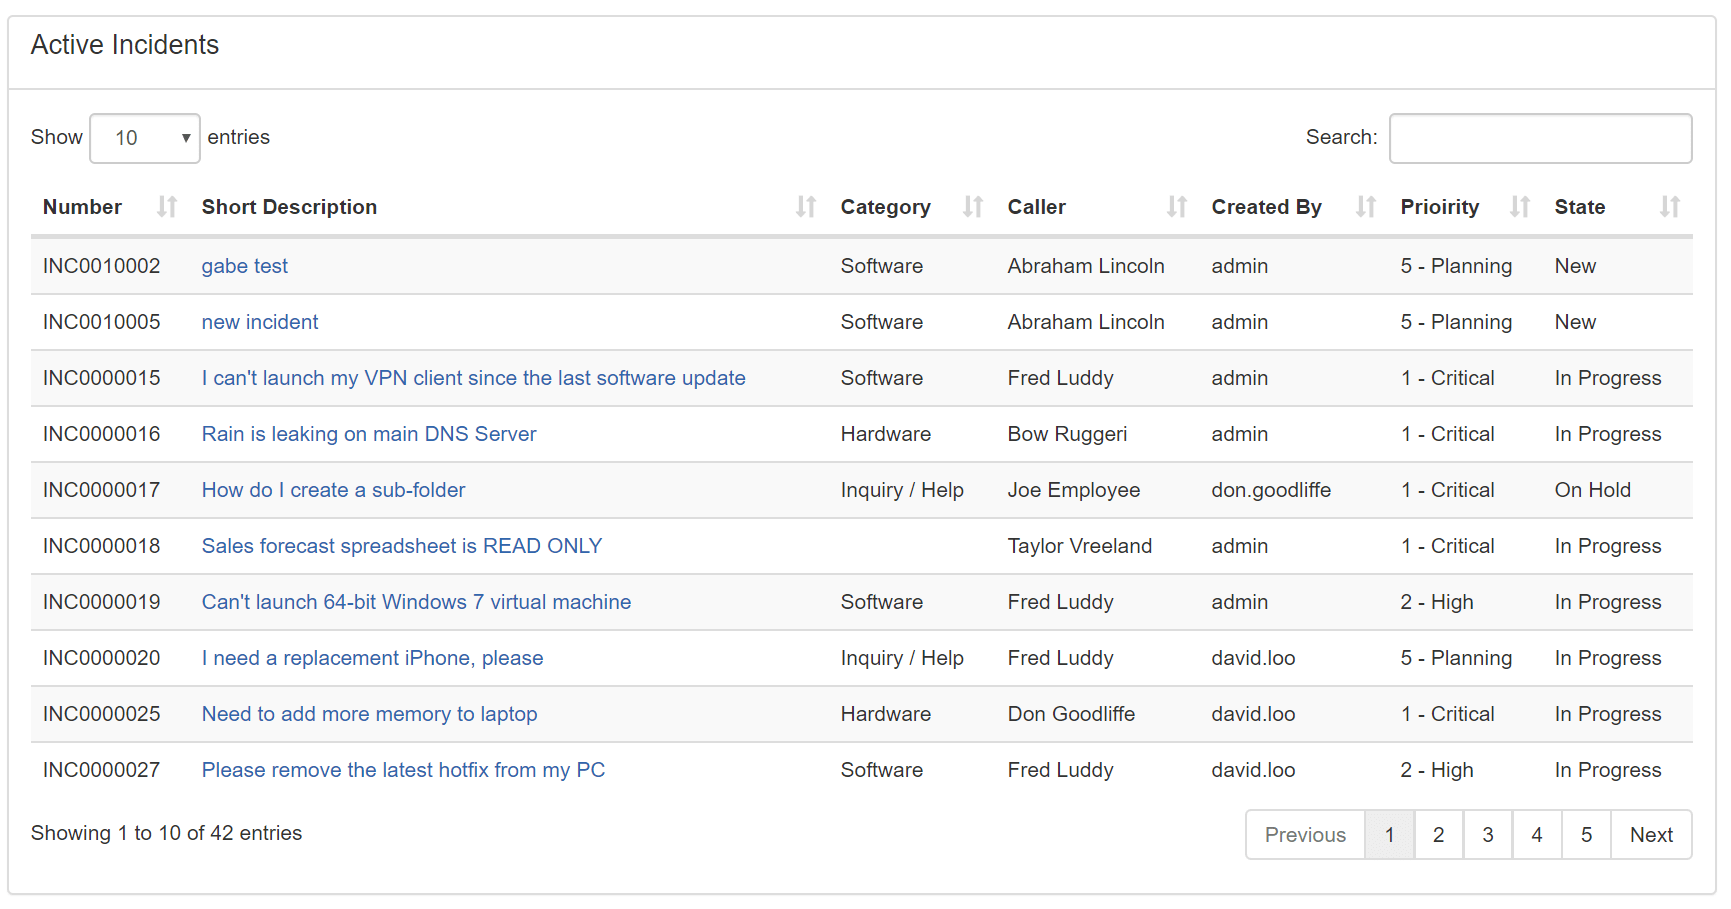
Task: Sort by Short Description arrows icon
Action: pyautogui.click(x=806, y=207)
